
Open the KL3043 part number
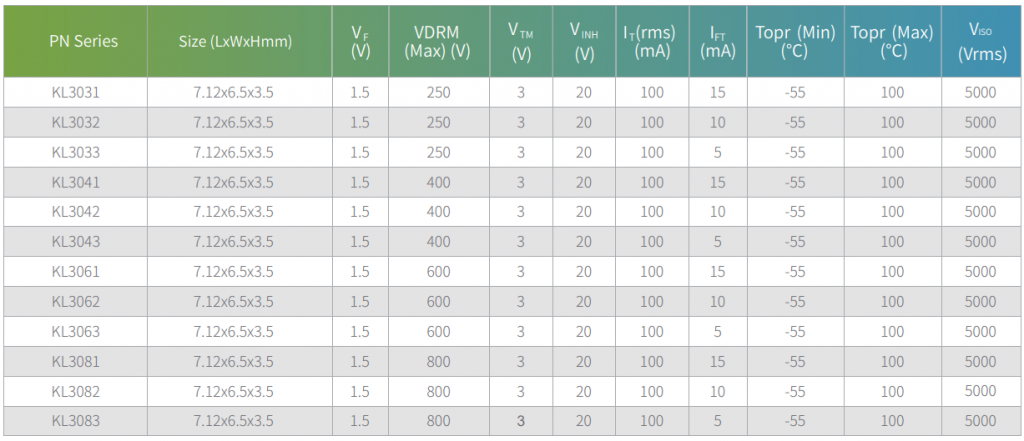(75, 242)
